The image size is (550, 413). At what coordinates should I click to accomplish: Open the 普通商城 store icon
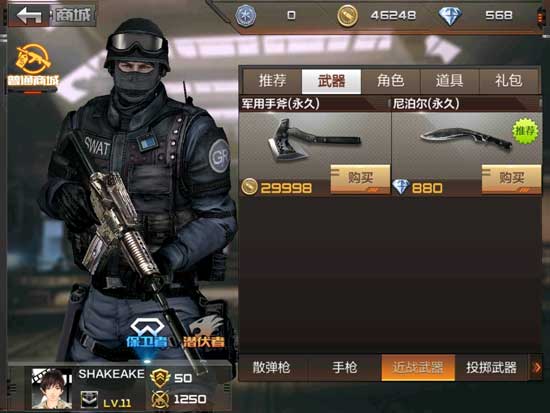[x=33, y=67]
